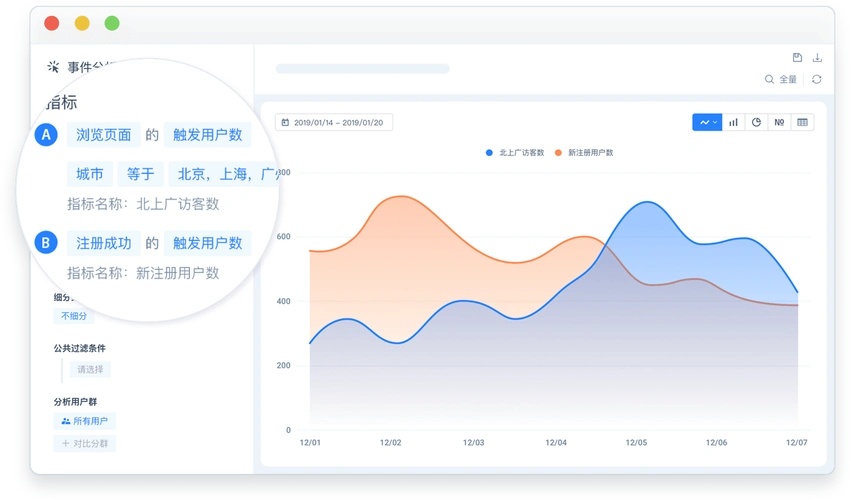This screenshot has width=851, height=500.
Task: Click 请选择 under 公共过滤条件
Action: (90, 369)
